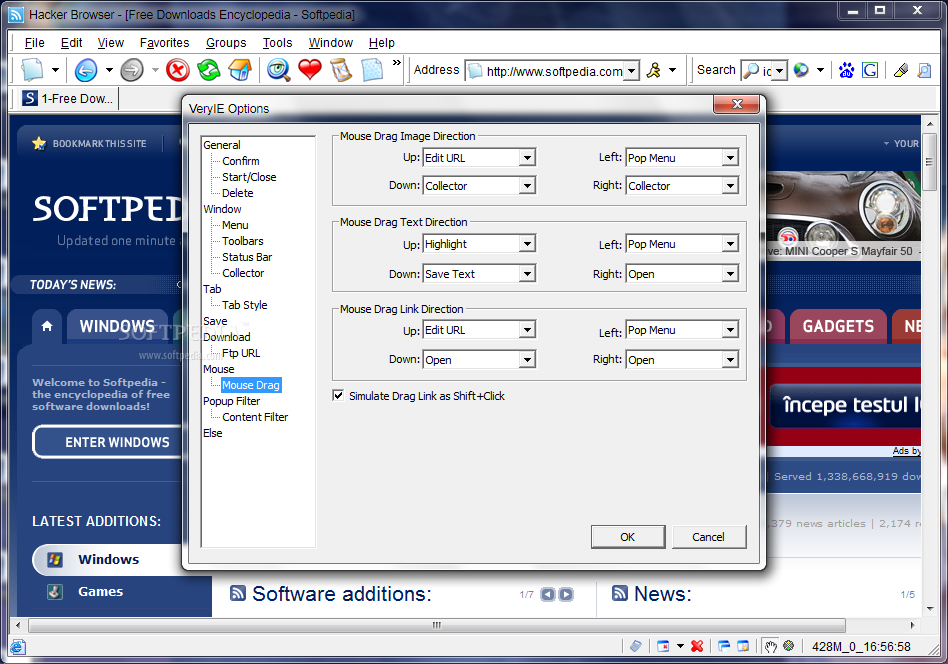Click the find-in-page icon at toolbar end
Screen dimensions: 948x664
point(924,70)
